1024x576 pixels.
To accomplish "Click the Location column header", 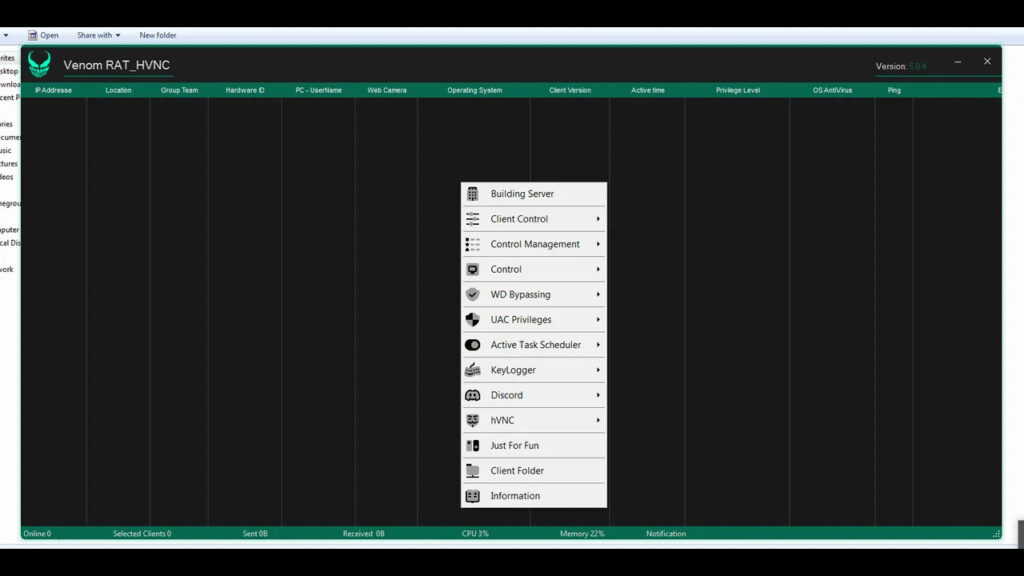I will pyautogui.click(x=118, y=90).
